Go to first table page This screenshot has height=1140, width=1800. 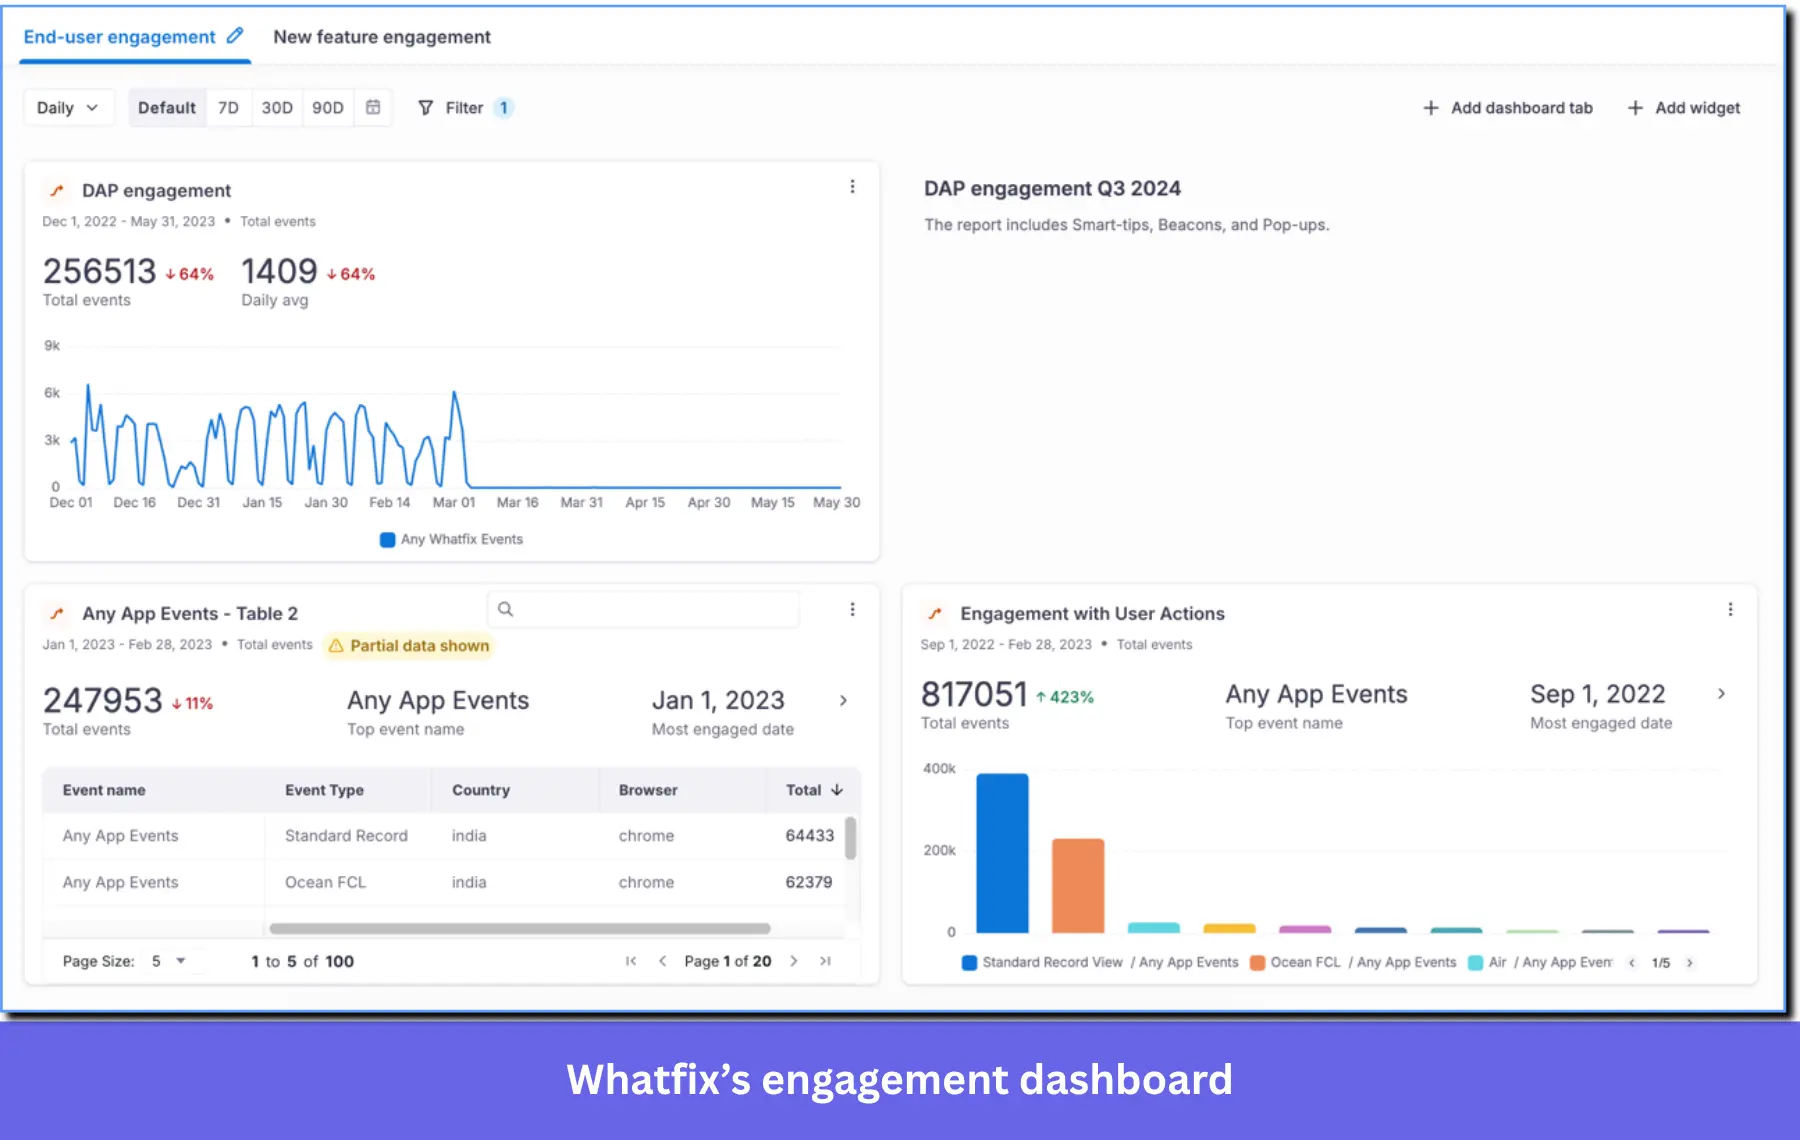[x=631, y=961]
